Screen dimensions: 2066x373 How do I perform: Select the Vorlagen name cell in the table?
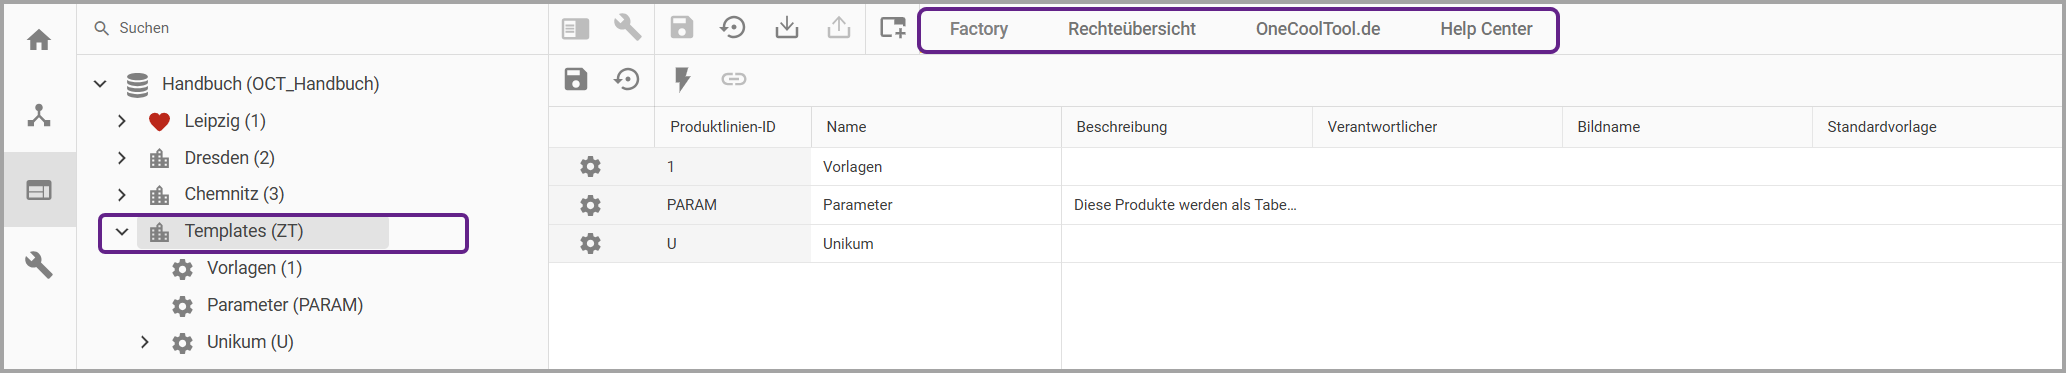pyautogui.click(x=936, y=167)
